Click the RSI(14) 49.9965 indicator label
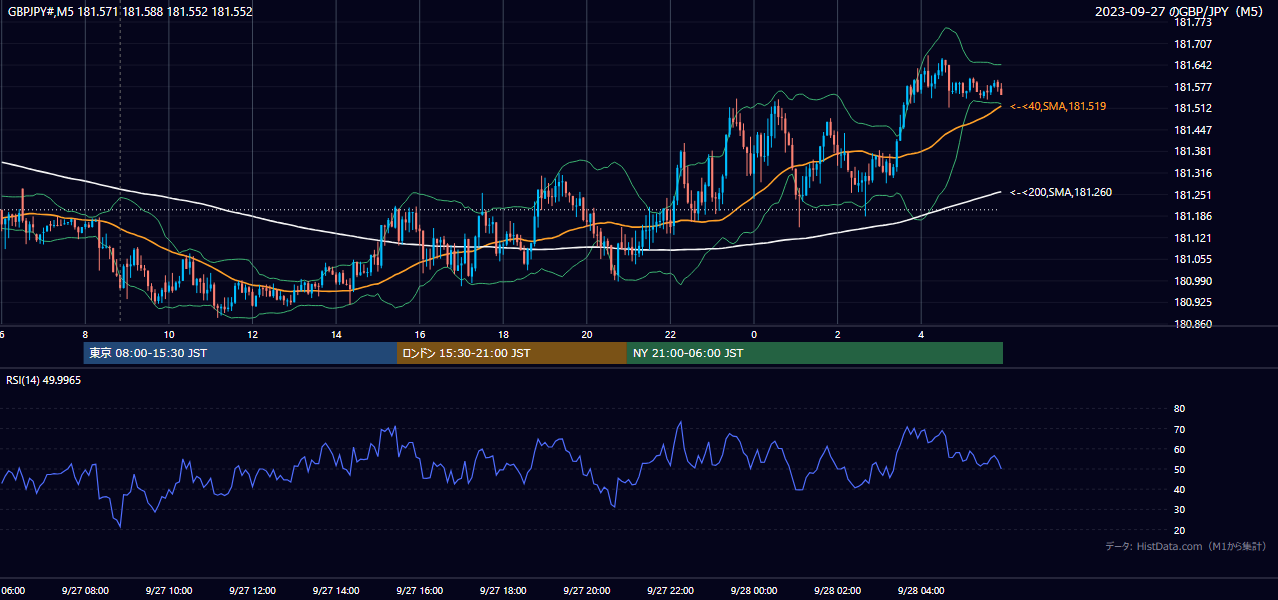Image resolution: width=1278 pixels, height=600 pixels. tap(44, 380)
